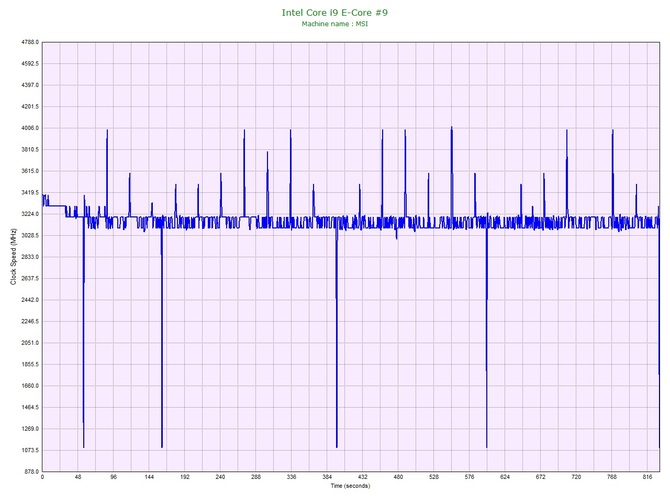Click the 288 tick on time axis

(256, 477)
